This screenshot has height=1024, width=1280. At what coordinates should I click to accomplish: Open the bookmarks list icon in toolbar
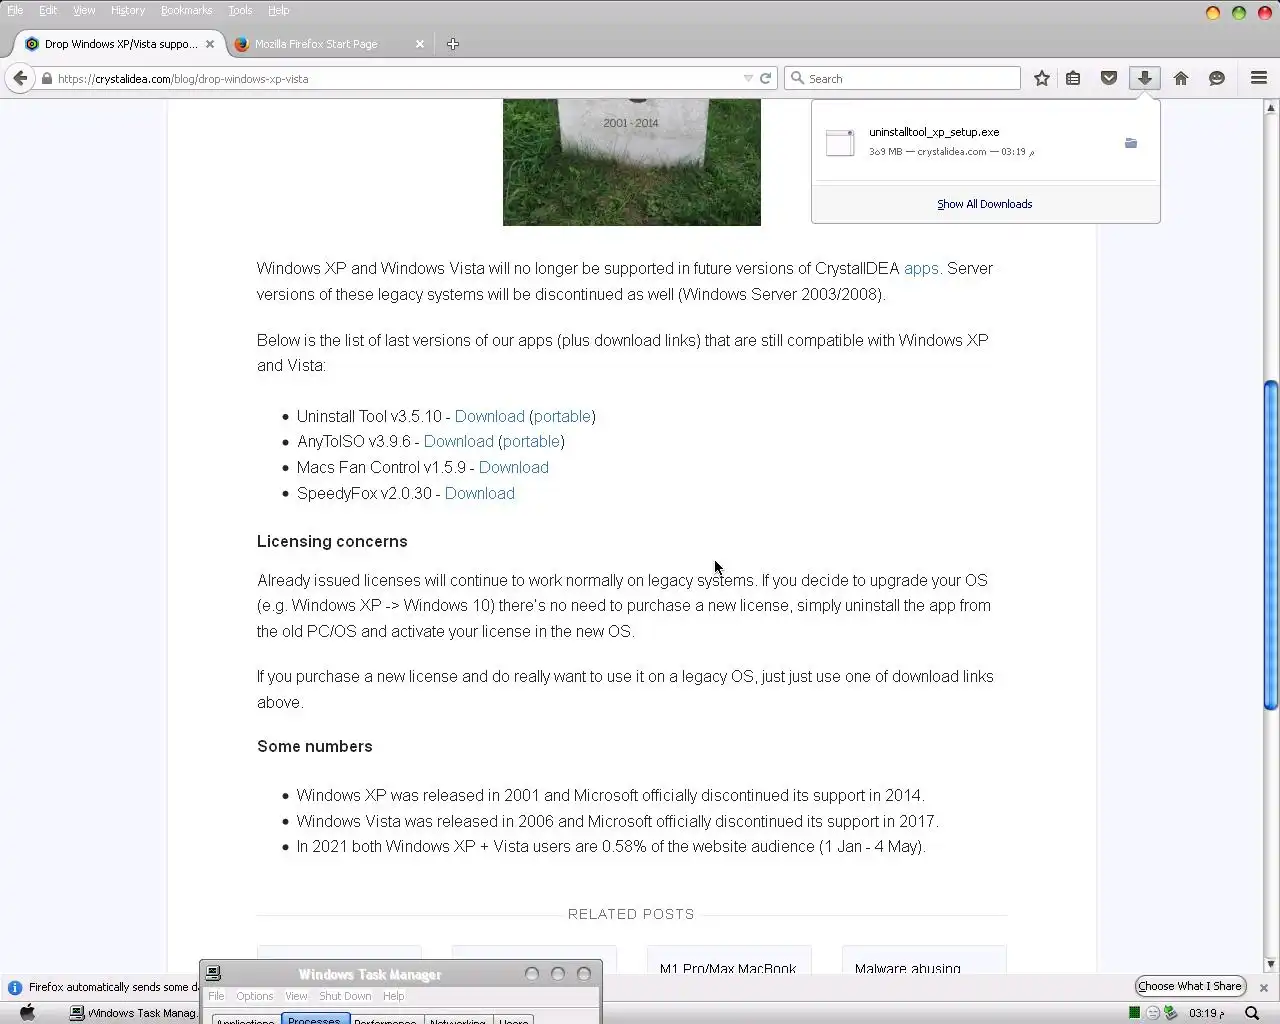[1073, 78]
